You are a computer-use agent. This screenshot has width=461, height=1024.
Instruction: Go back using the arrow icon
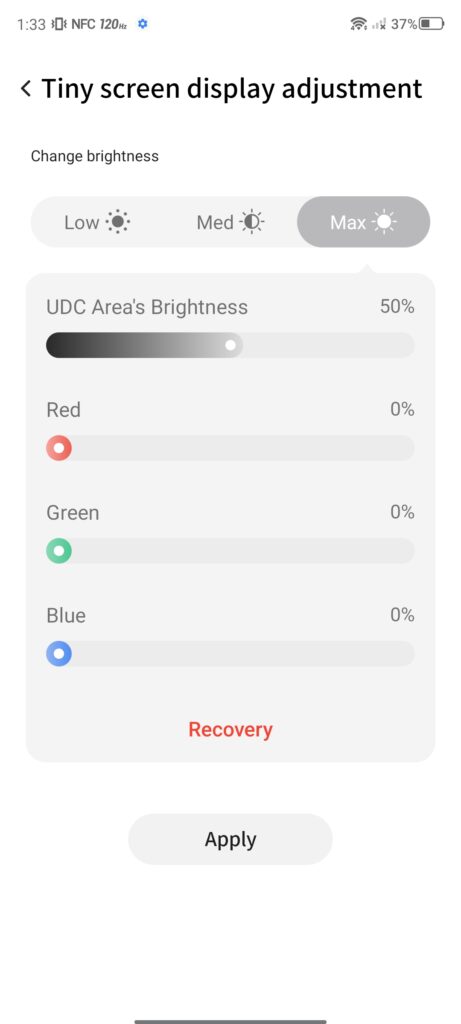coord(26,89)
